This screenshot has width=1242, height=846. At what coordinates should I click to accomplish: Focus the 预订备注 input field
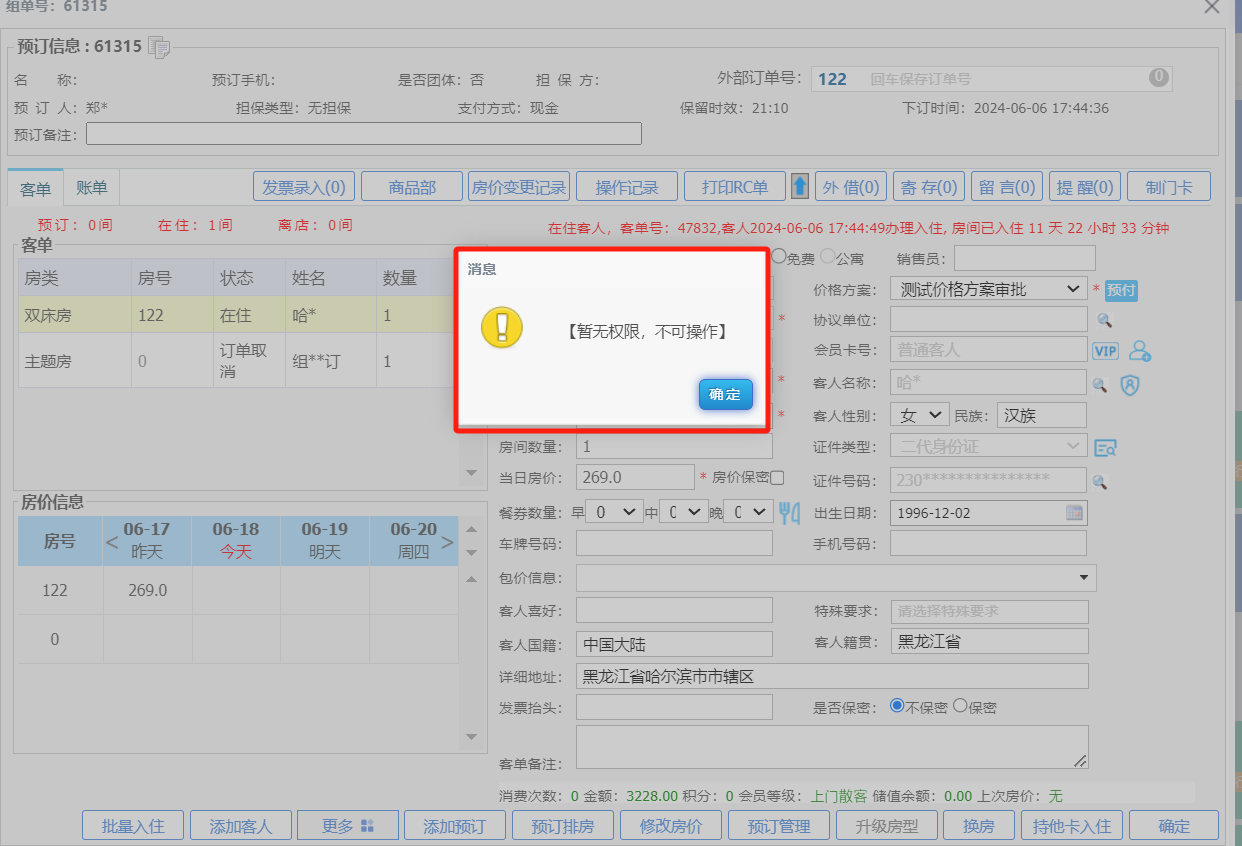364,133
